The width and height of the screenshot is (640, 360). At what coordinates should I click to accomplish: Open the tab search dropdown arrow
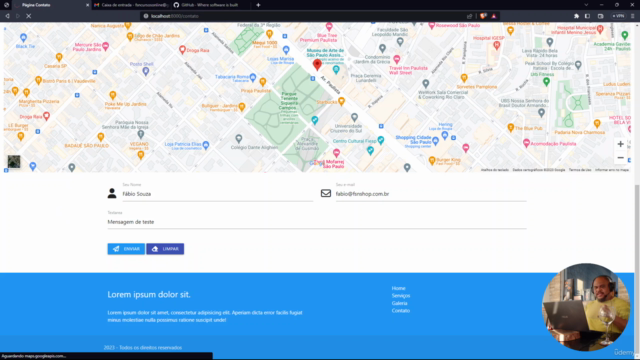click(586, 5)
